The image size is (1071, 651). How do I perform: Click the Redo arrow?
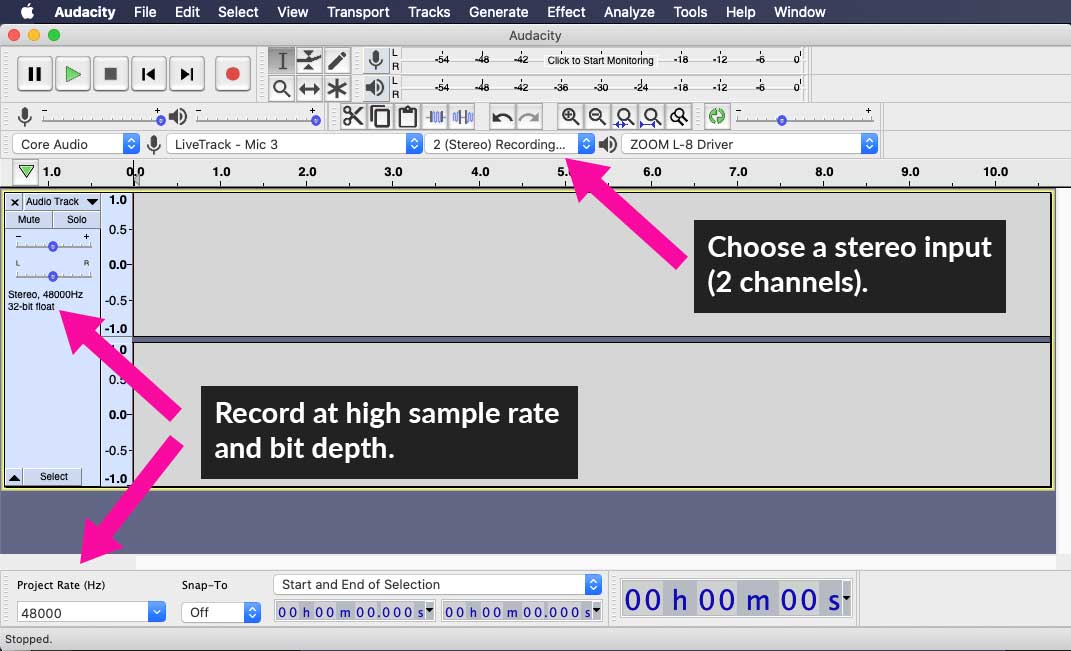(x=529, y=117)
